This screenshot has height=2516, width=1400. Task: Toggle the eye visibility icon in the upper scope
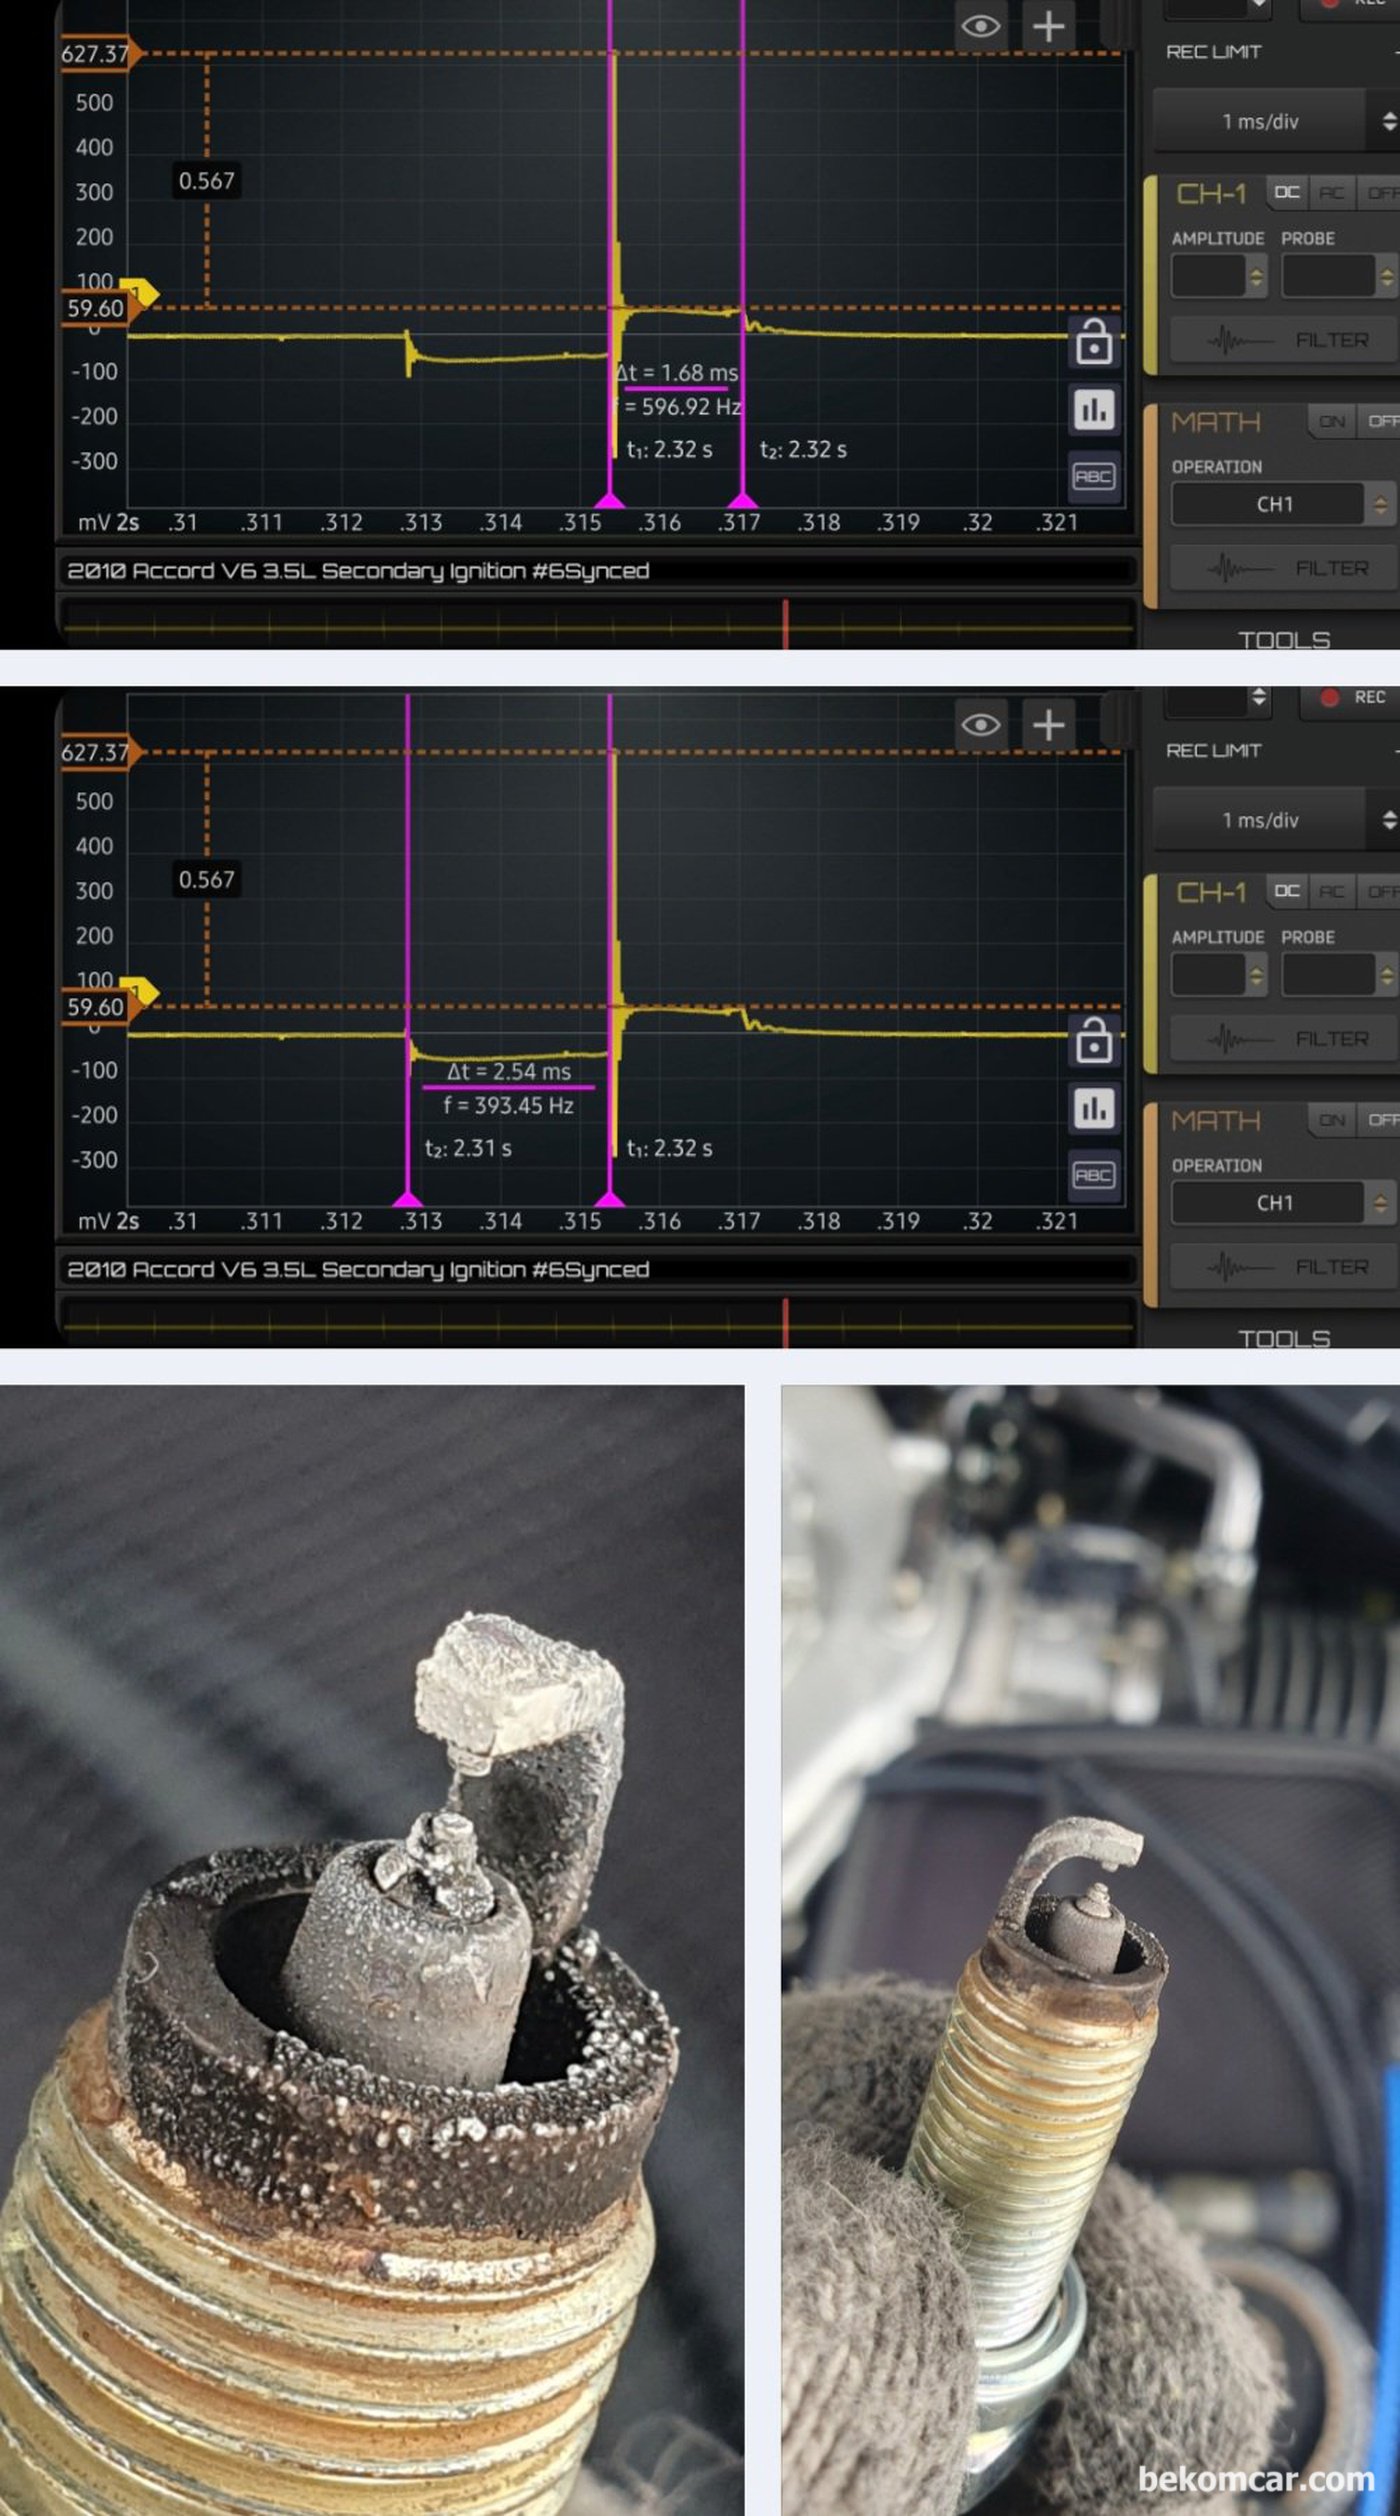pos(980,26)
